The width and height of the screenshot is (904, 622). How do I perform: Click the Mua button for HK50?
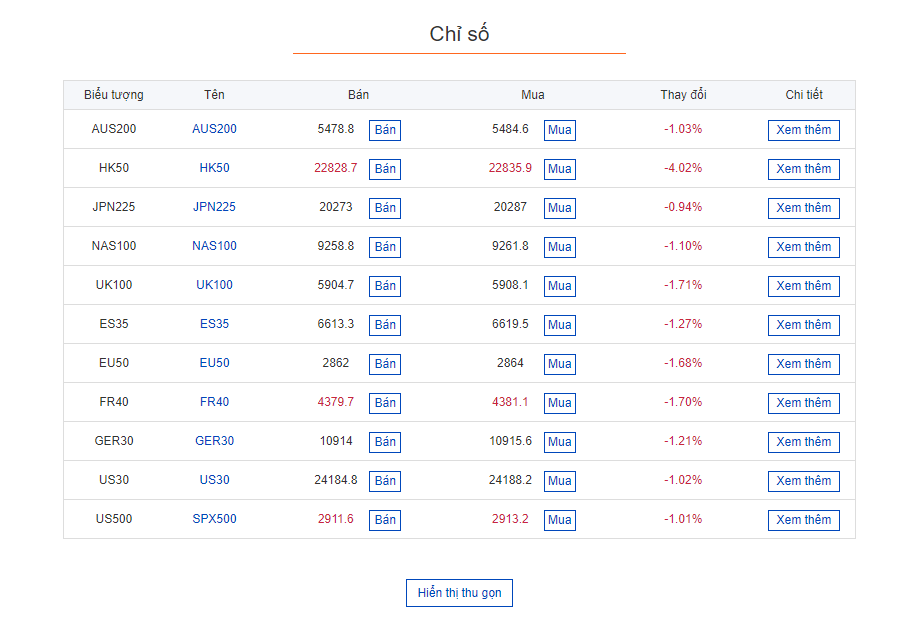560,169
